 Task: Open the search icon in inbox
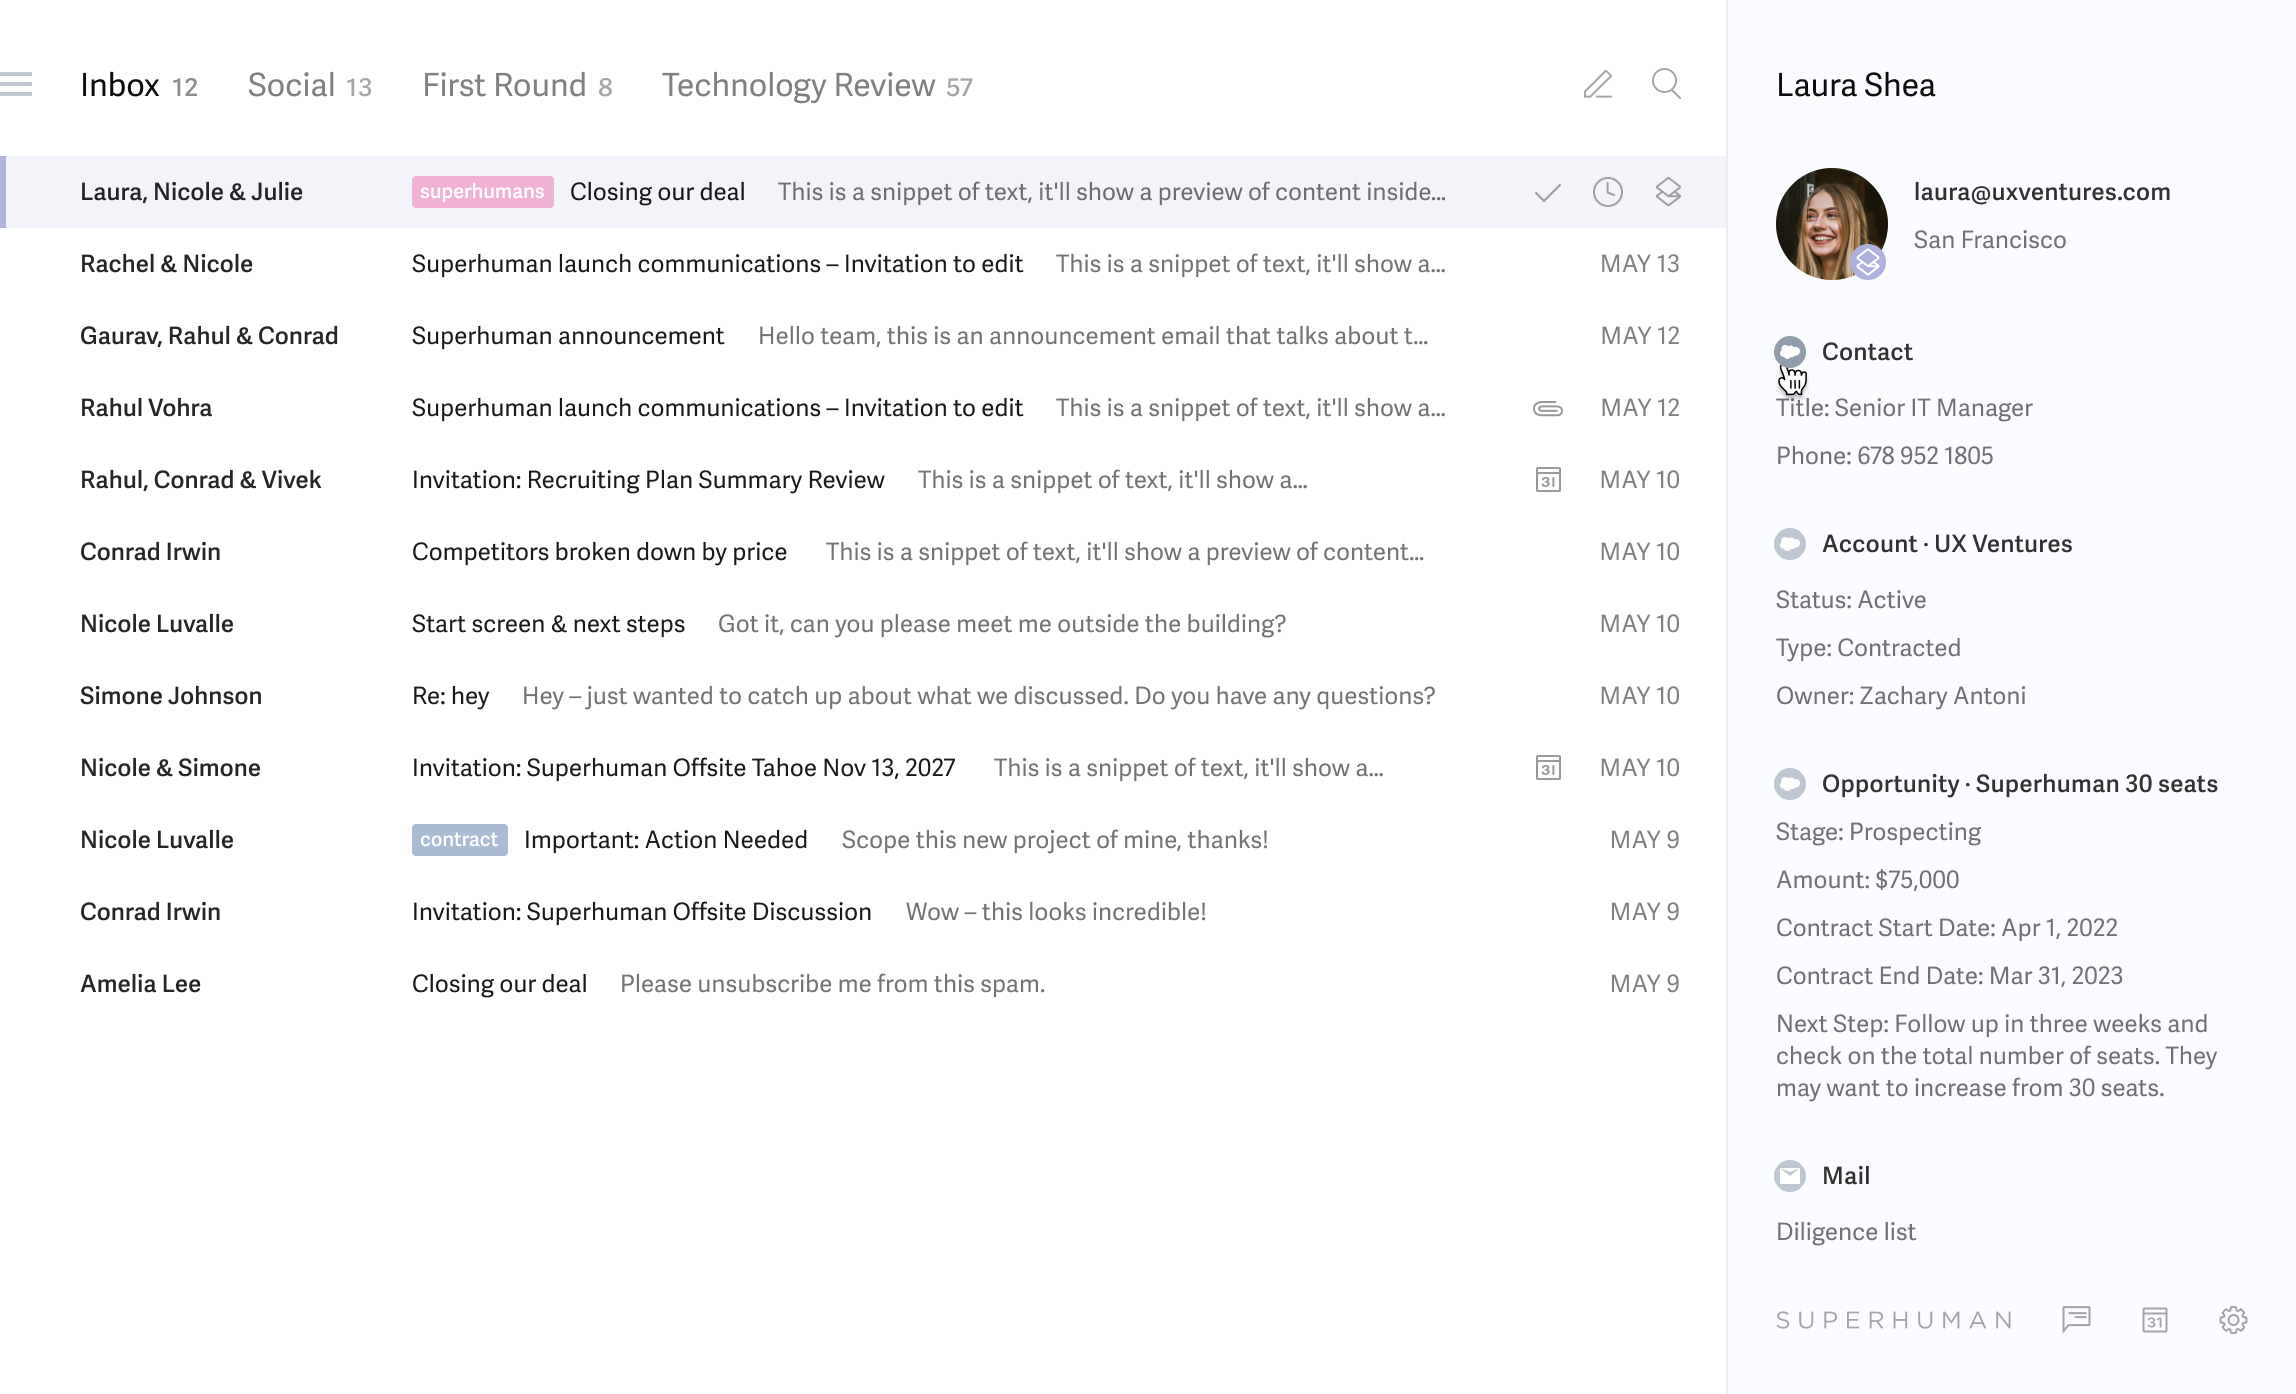point(1666,85)
